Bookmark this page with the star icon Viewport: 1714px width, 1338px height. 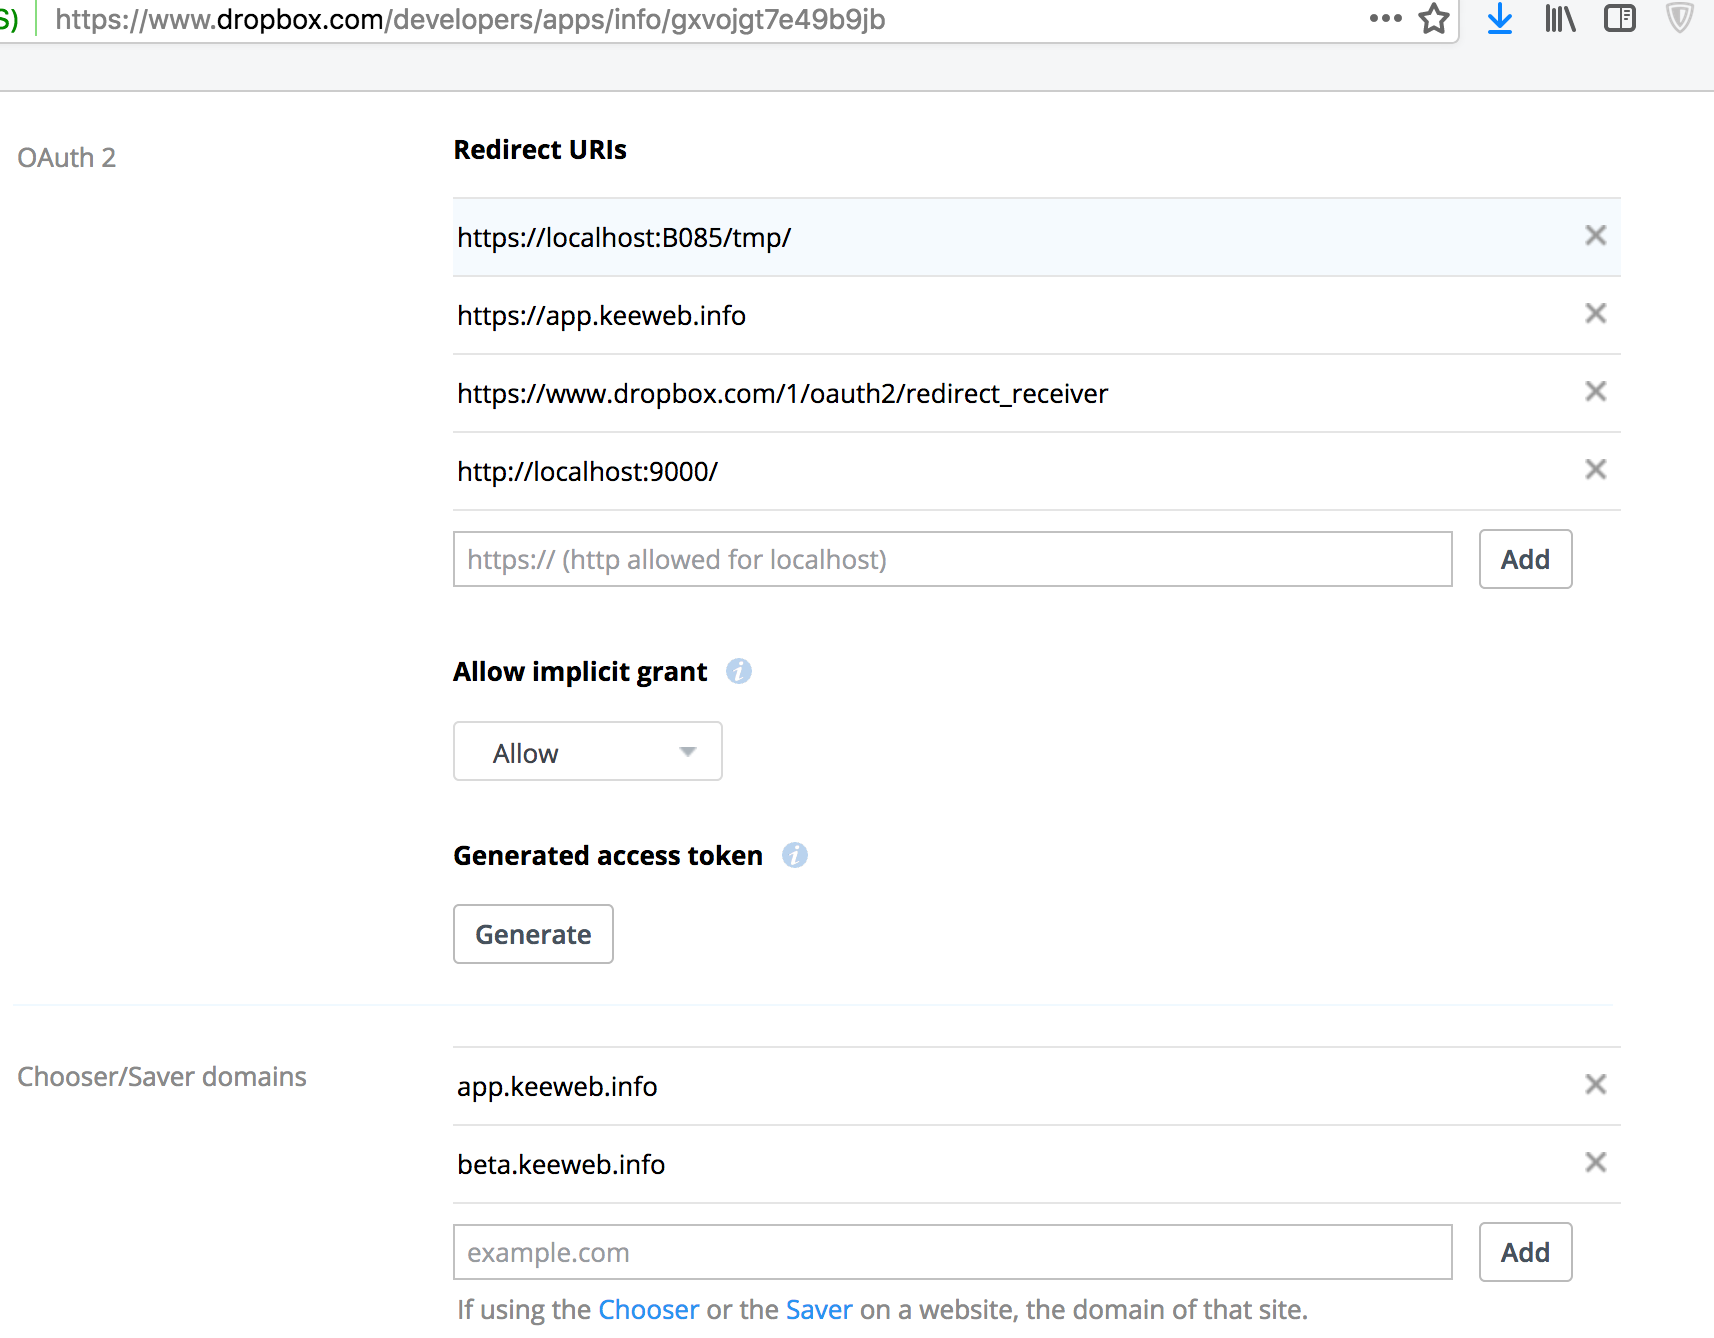click(x=1435, y=18)
